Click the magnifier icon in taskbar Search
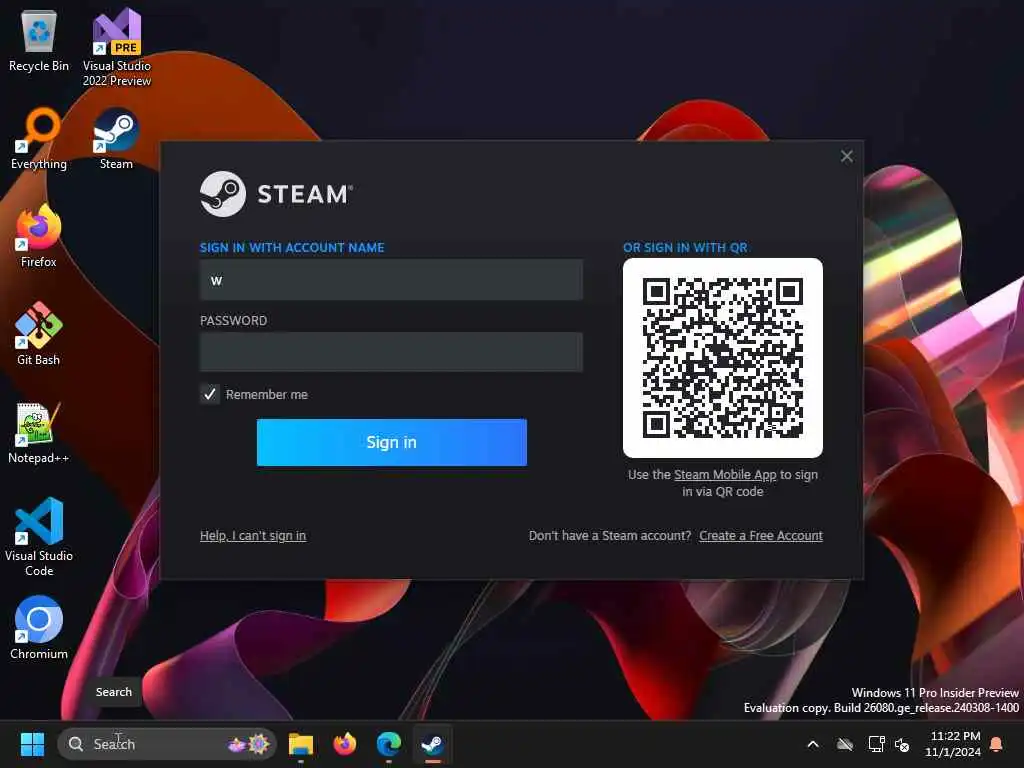Image resolution: width=1024 pixels, height=768 pixels. [76, 744]
